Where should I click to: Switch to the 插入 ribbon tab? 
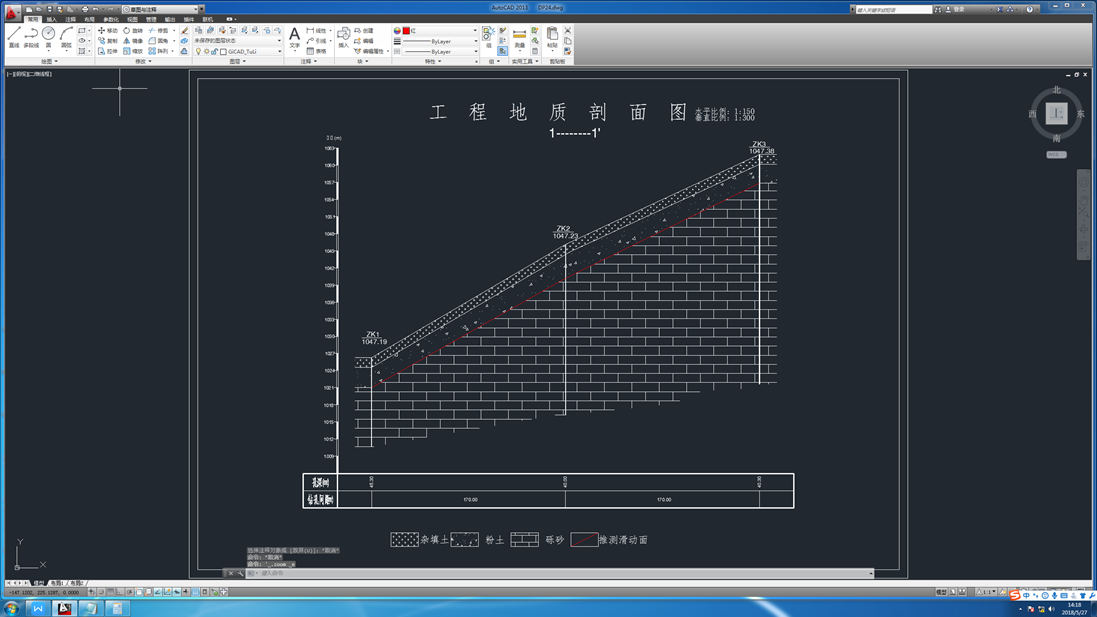coord(52,19)
